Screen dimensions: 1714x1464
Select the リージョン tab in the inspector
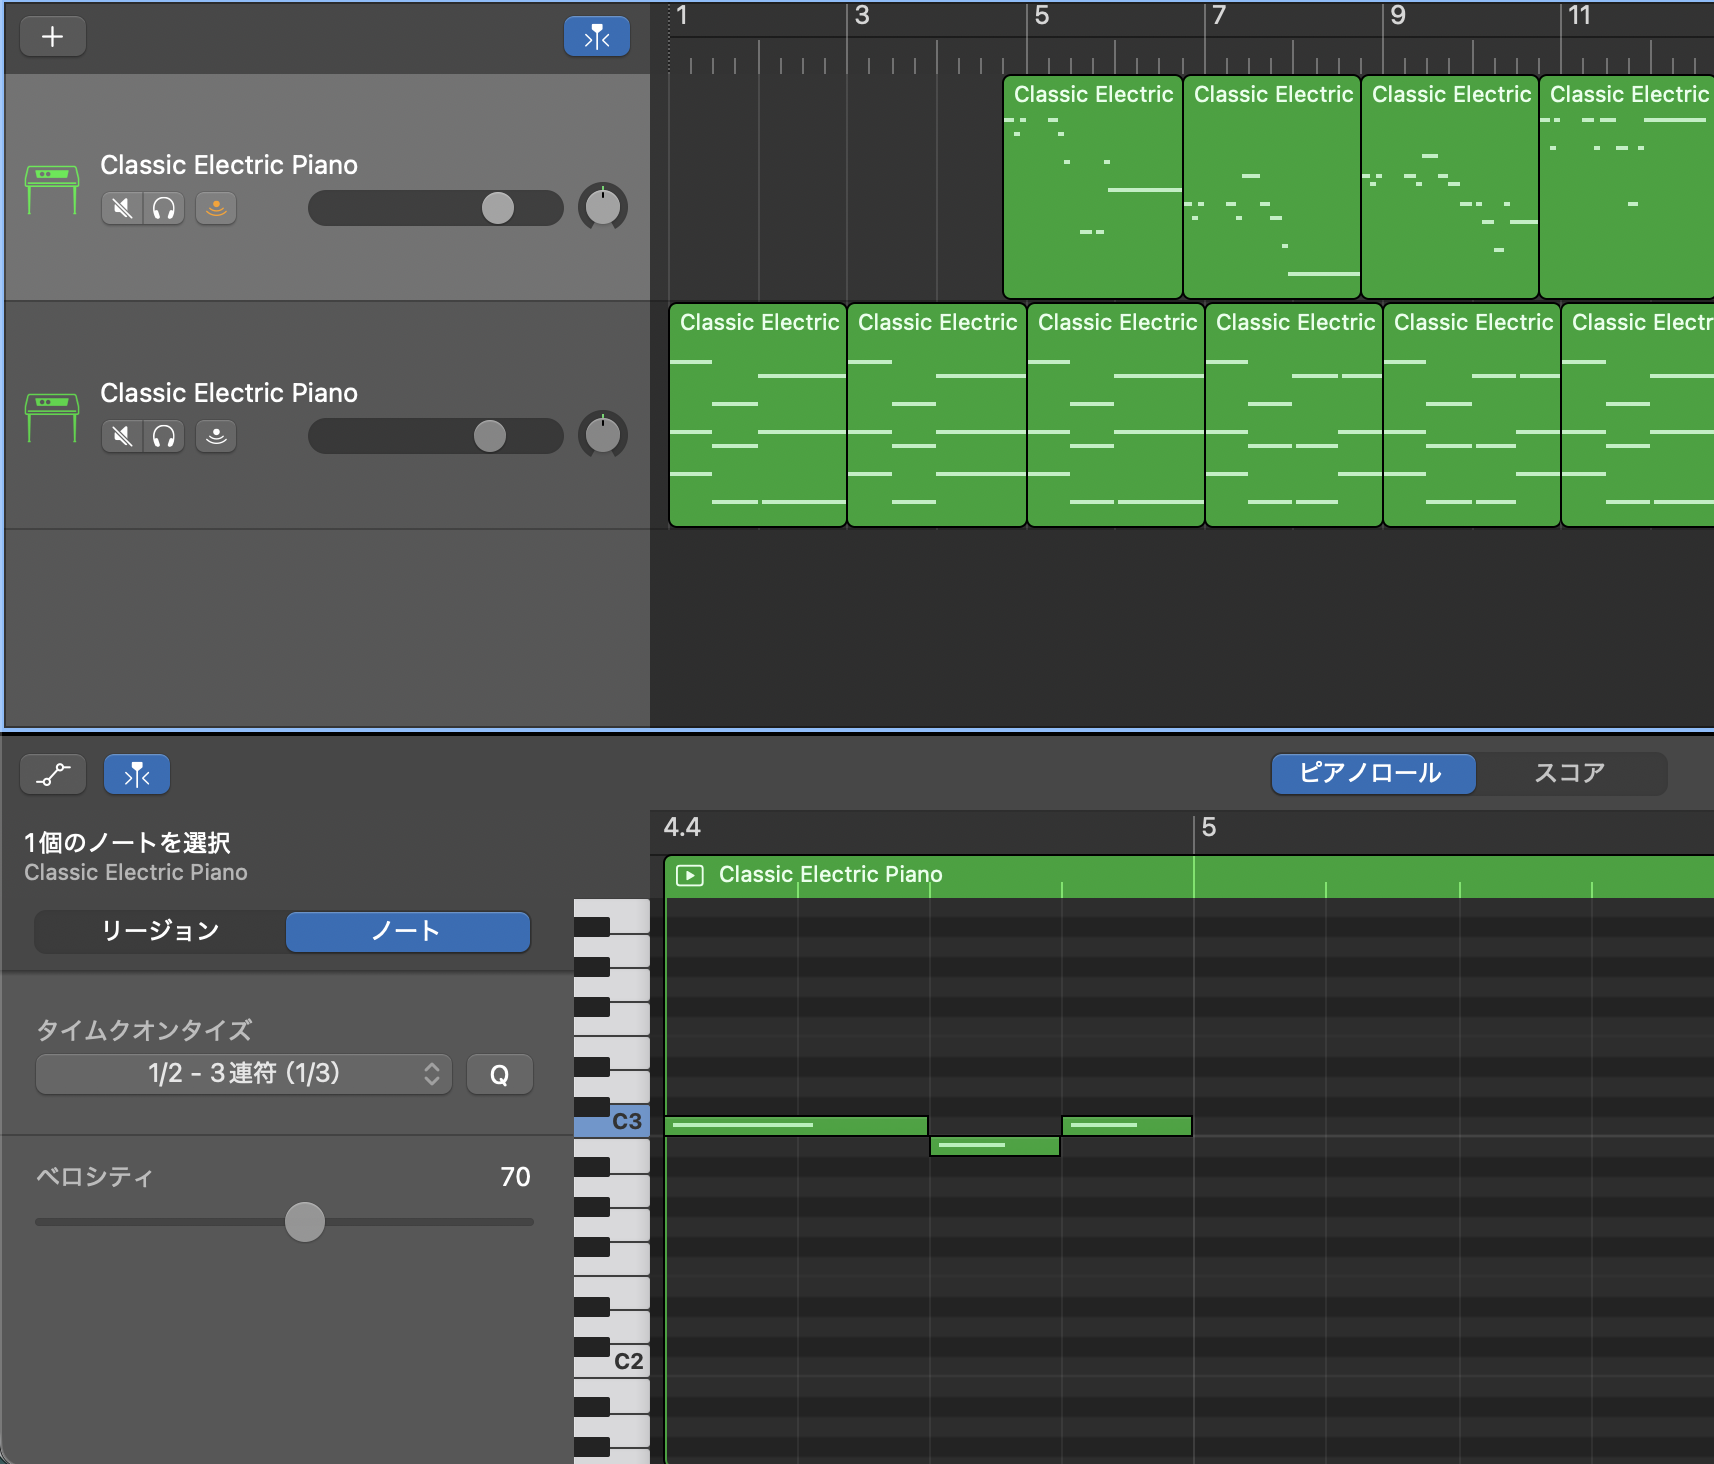[160, 931]
